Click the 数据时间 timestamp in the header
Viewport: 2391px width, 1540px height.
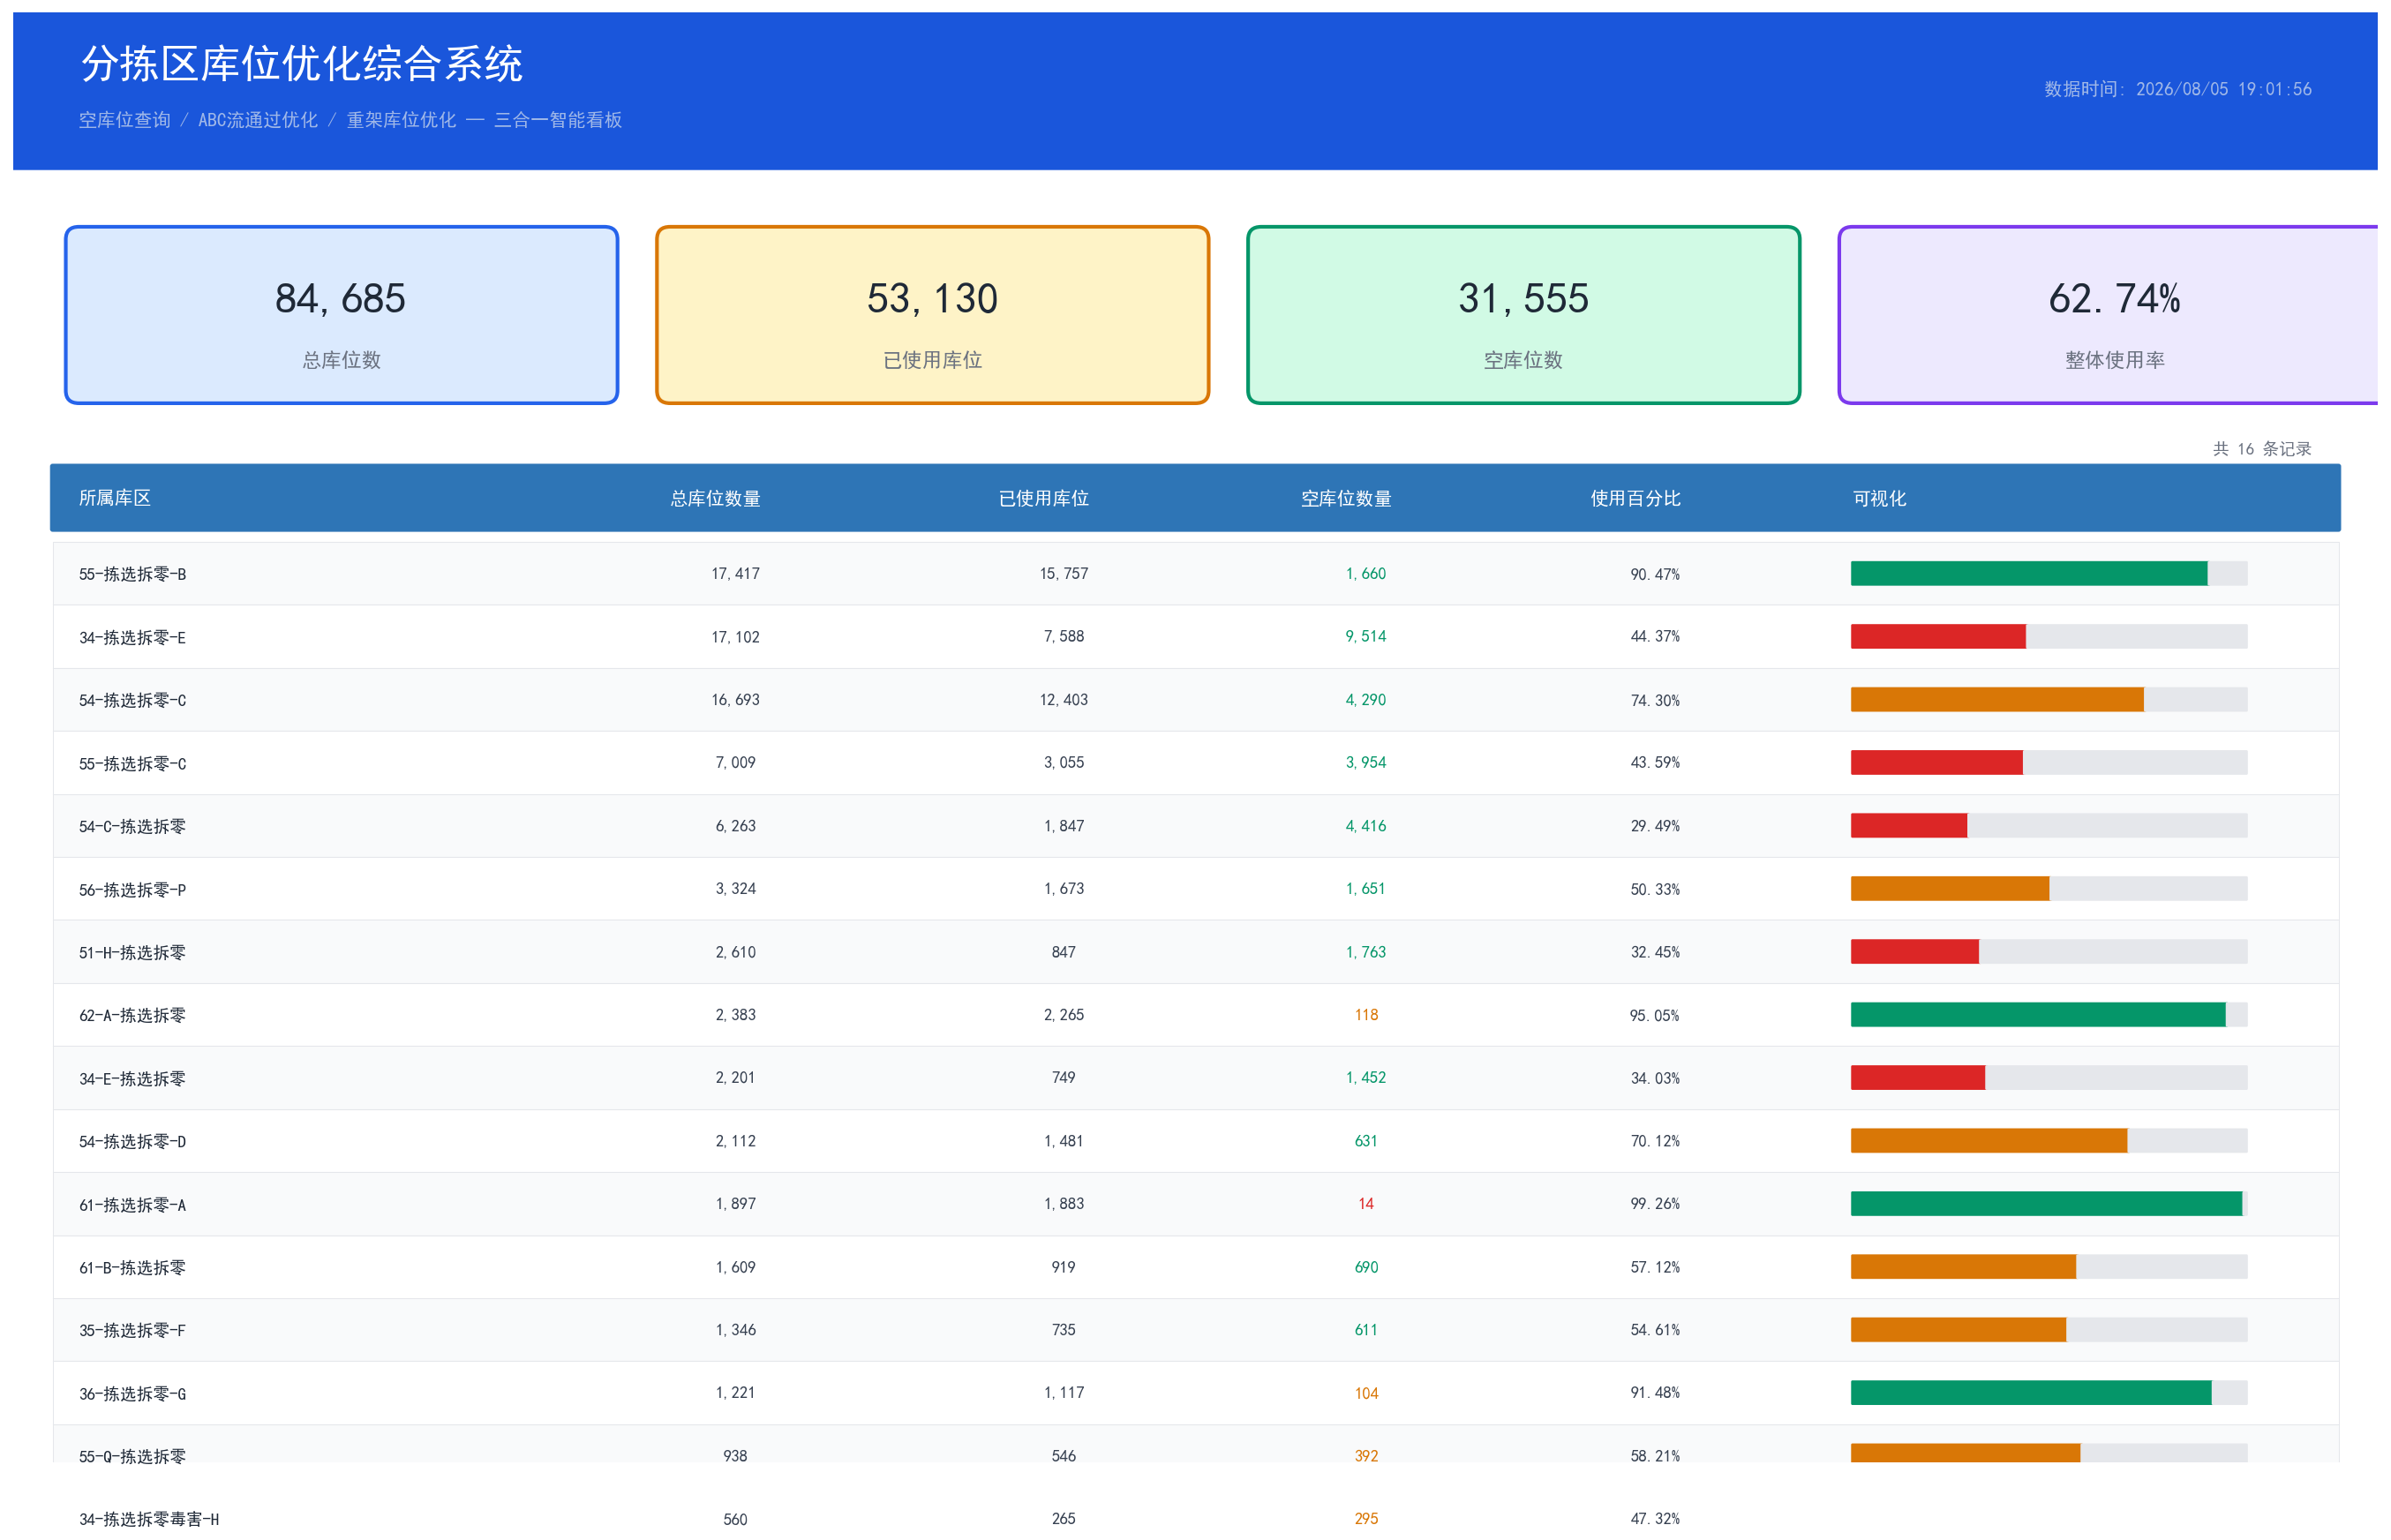pos(2177,89)
